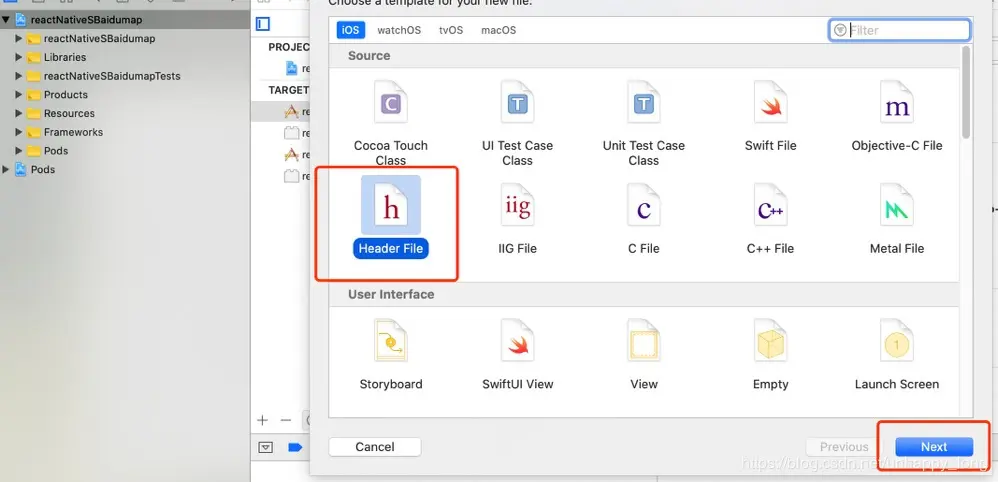This screenshot has width=998, height=482.
Task: Click the filter icon in the search field
Action: coord(840,30)
